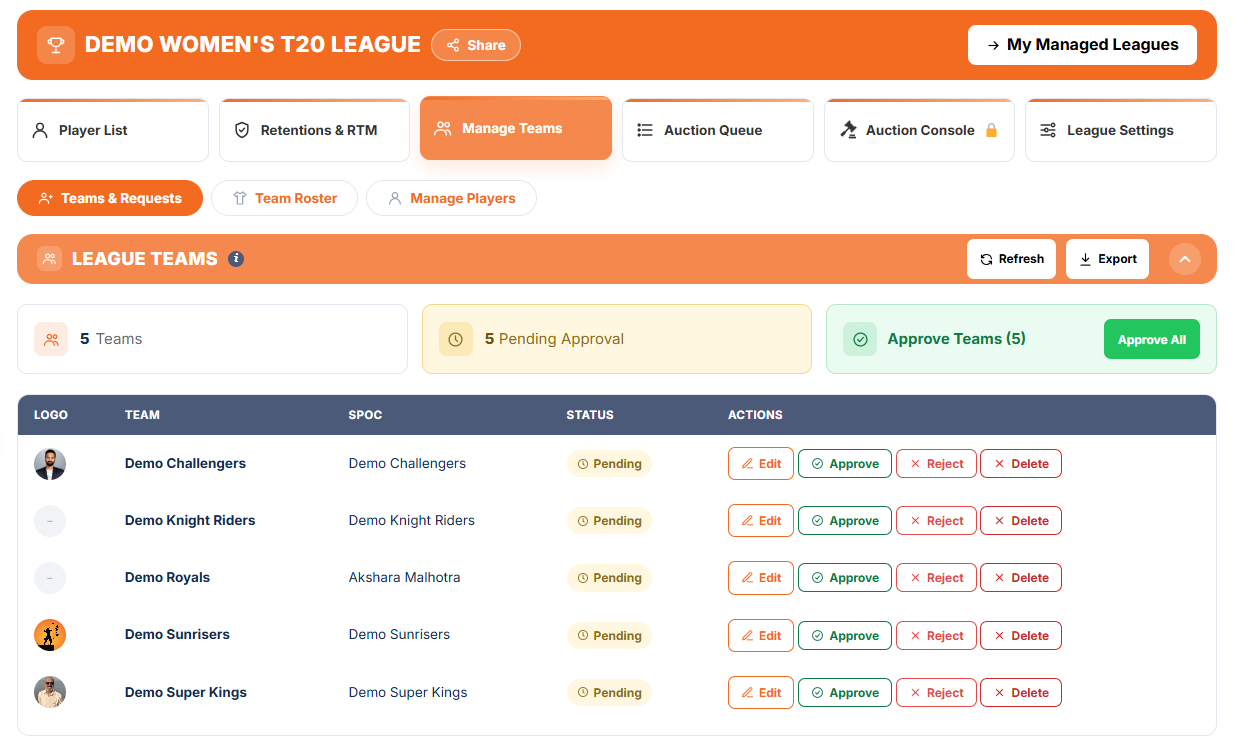
Task: Click the STATUS column header
Action: pos(590,415)
